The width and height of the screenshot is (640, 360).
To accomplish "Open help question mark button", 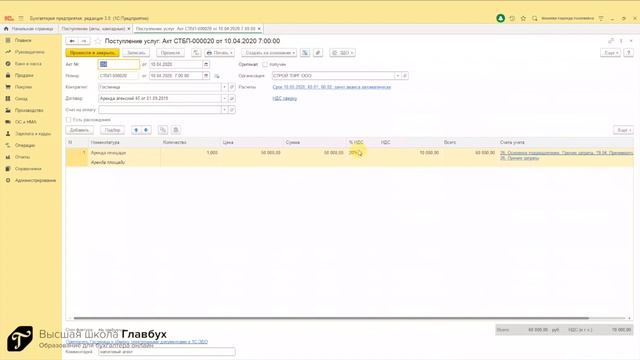I will click(629, 53).
